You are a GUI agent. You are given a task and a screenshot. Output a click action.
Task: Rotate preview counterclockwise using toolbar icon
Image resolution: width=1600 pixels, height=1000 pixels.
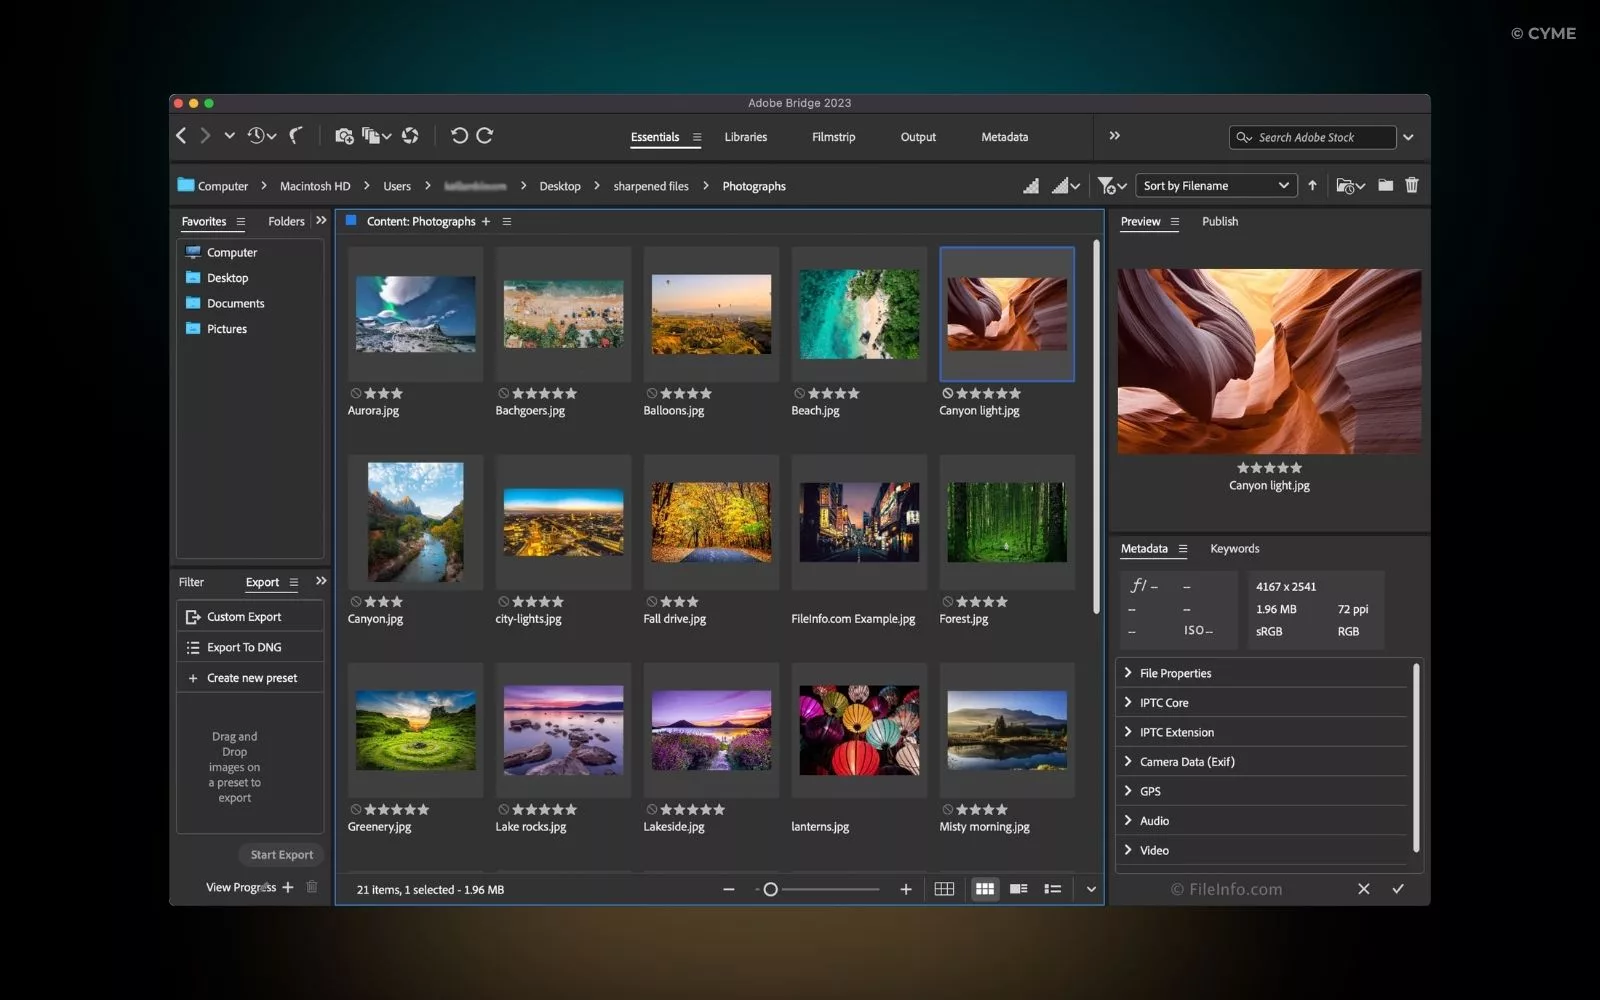460,135
